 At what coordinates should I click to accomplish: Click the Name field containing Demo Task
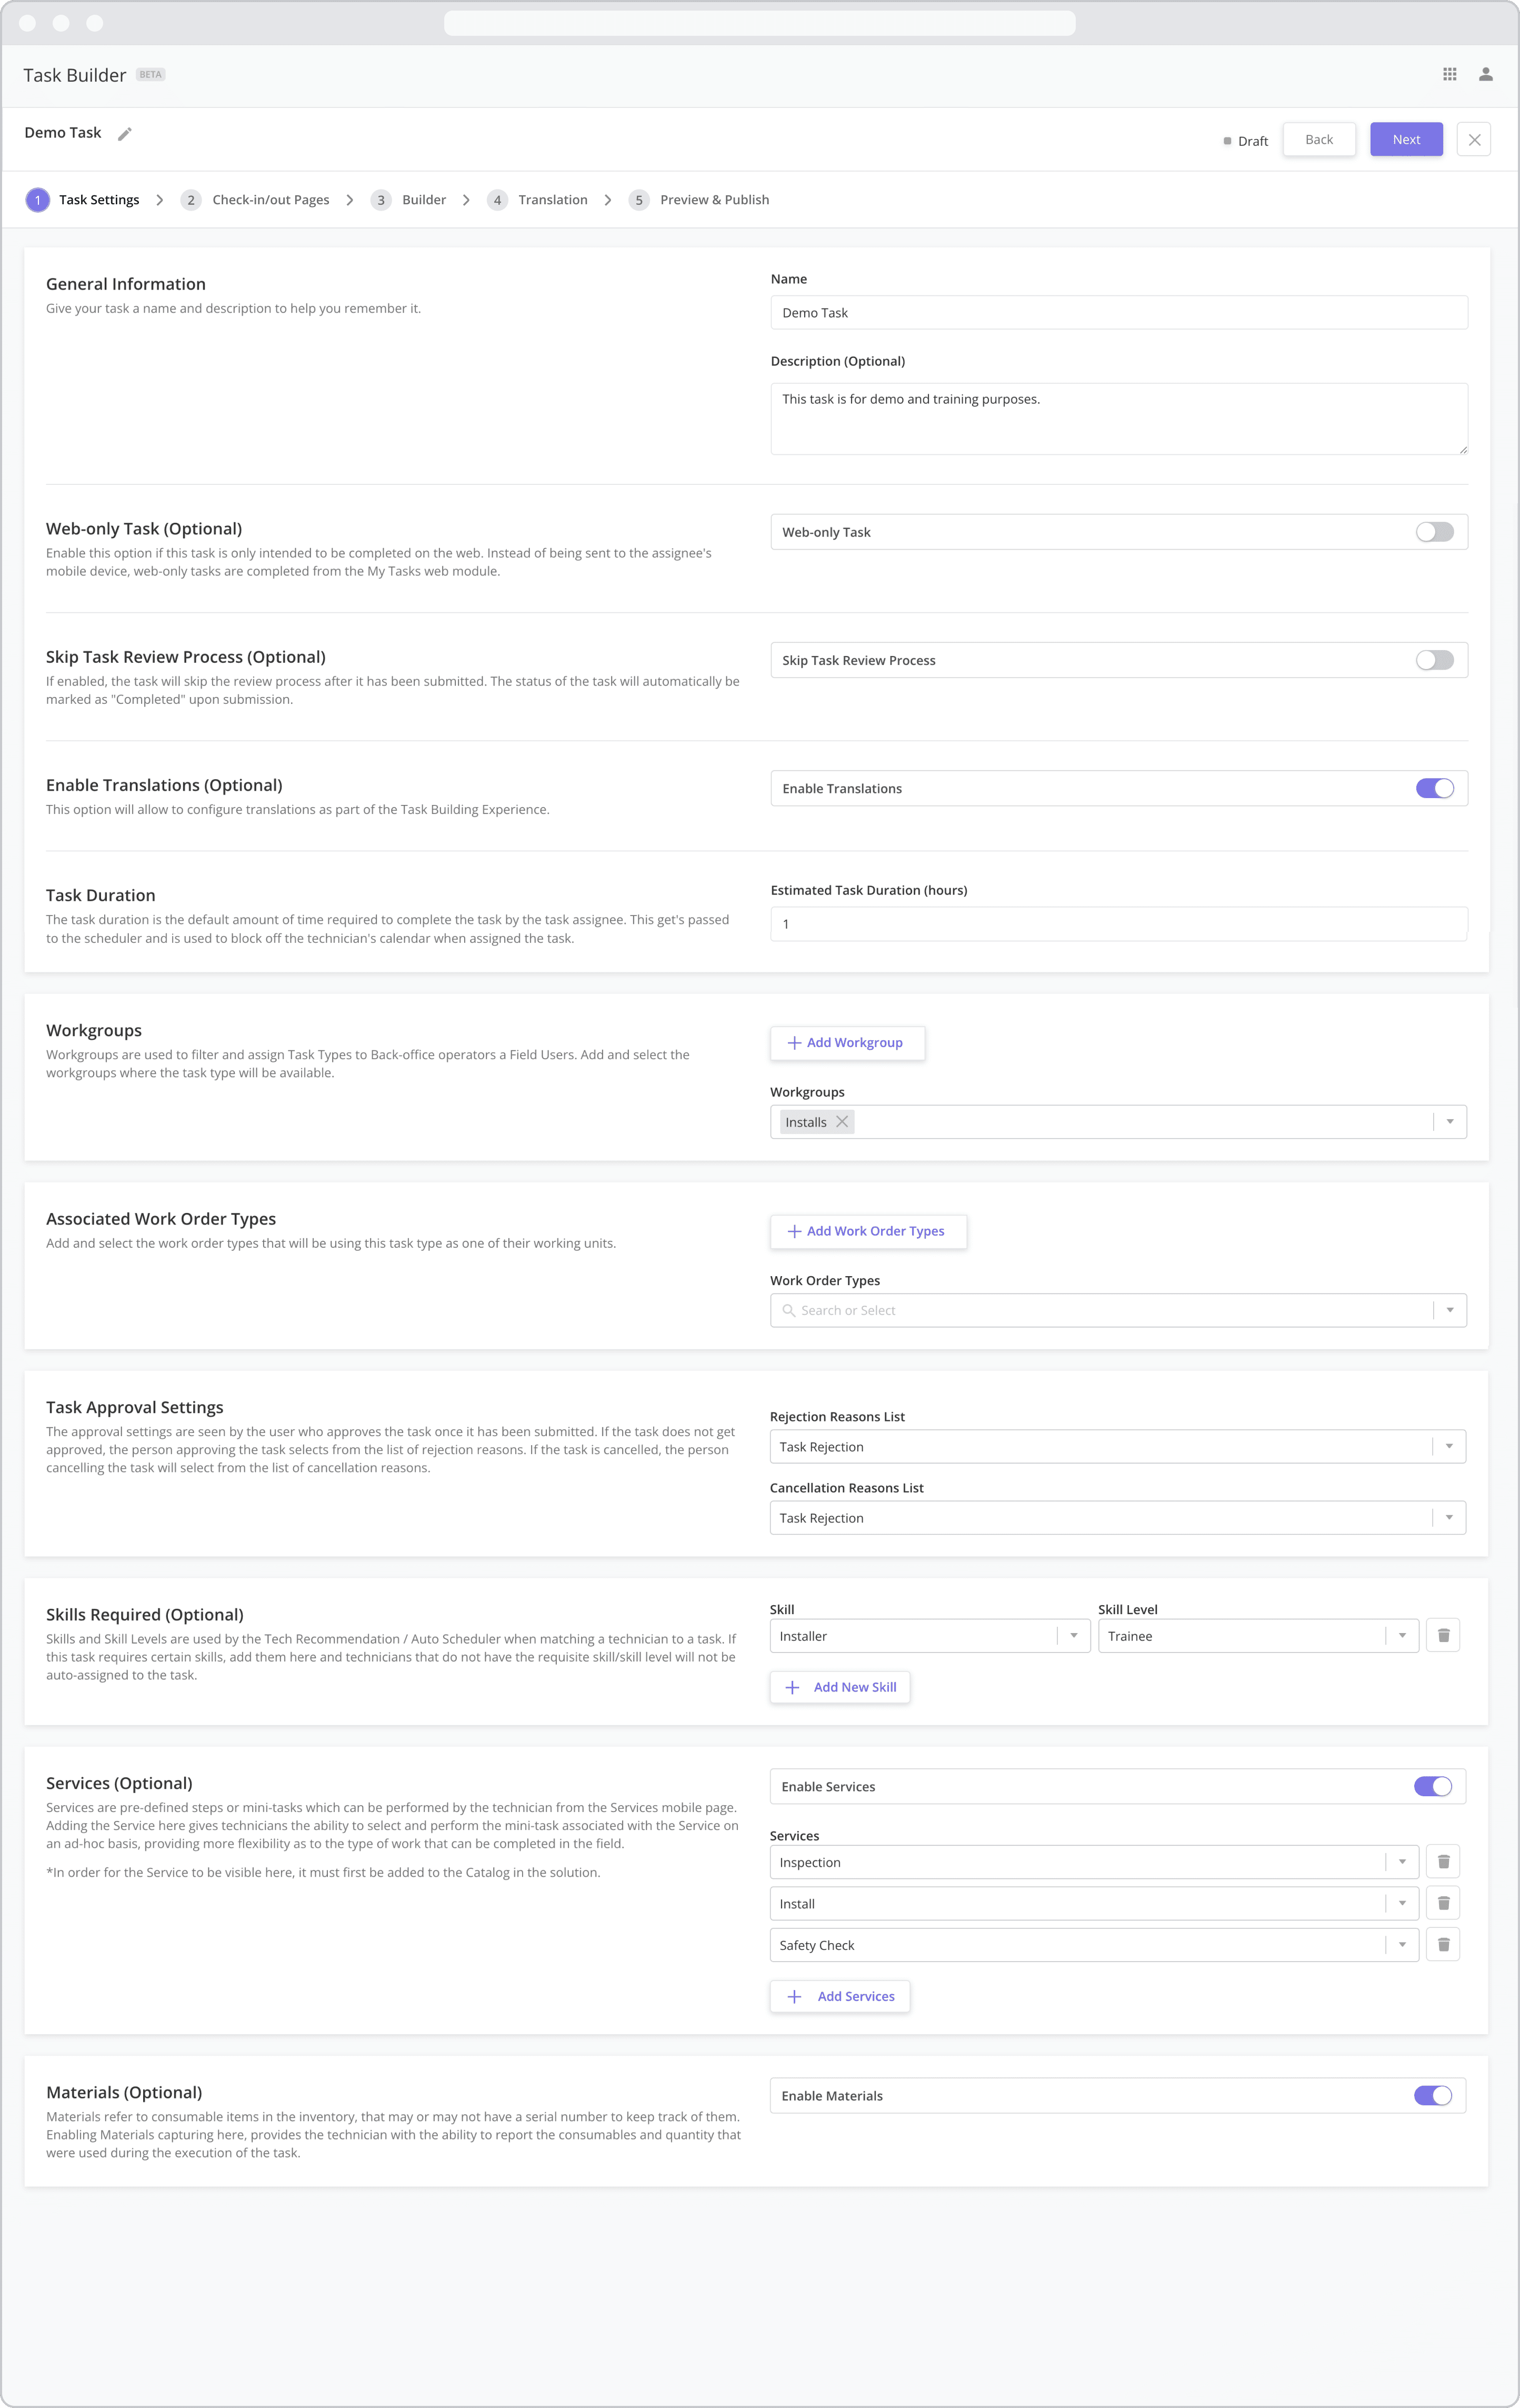click(1119, 313)
